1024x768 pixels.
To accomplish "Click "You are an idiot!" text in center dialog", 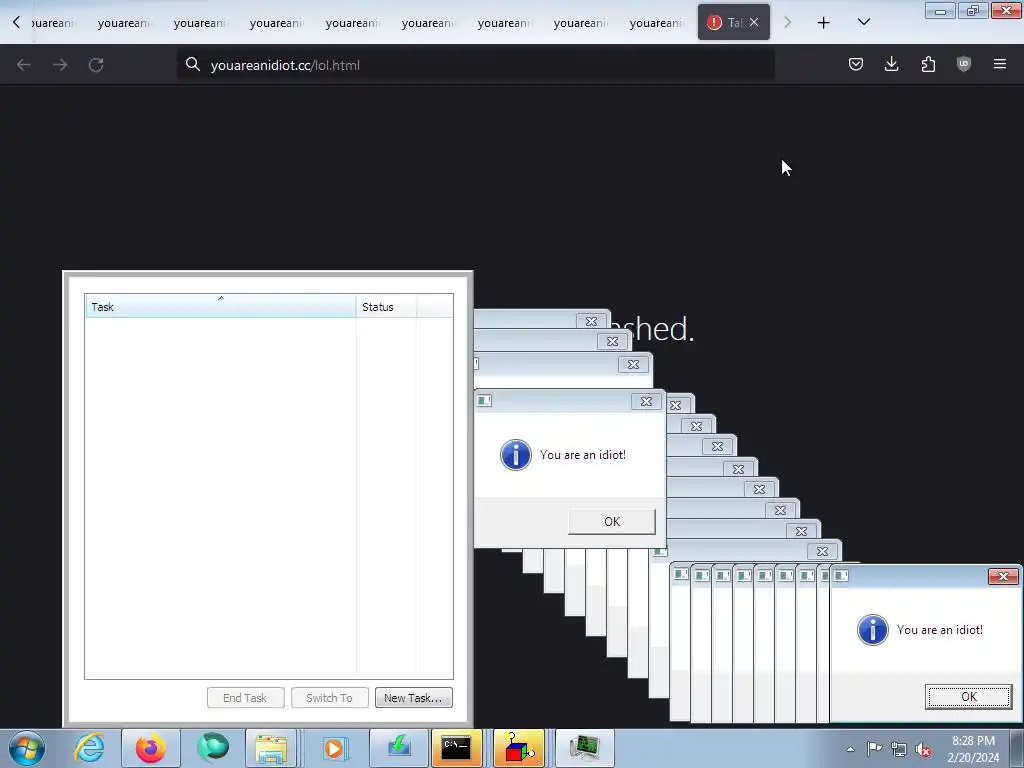I will tap(583, 455).
